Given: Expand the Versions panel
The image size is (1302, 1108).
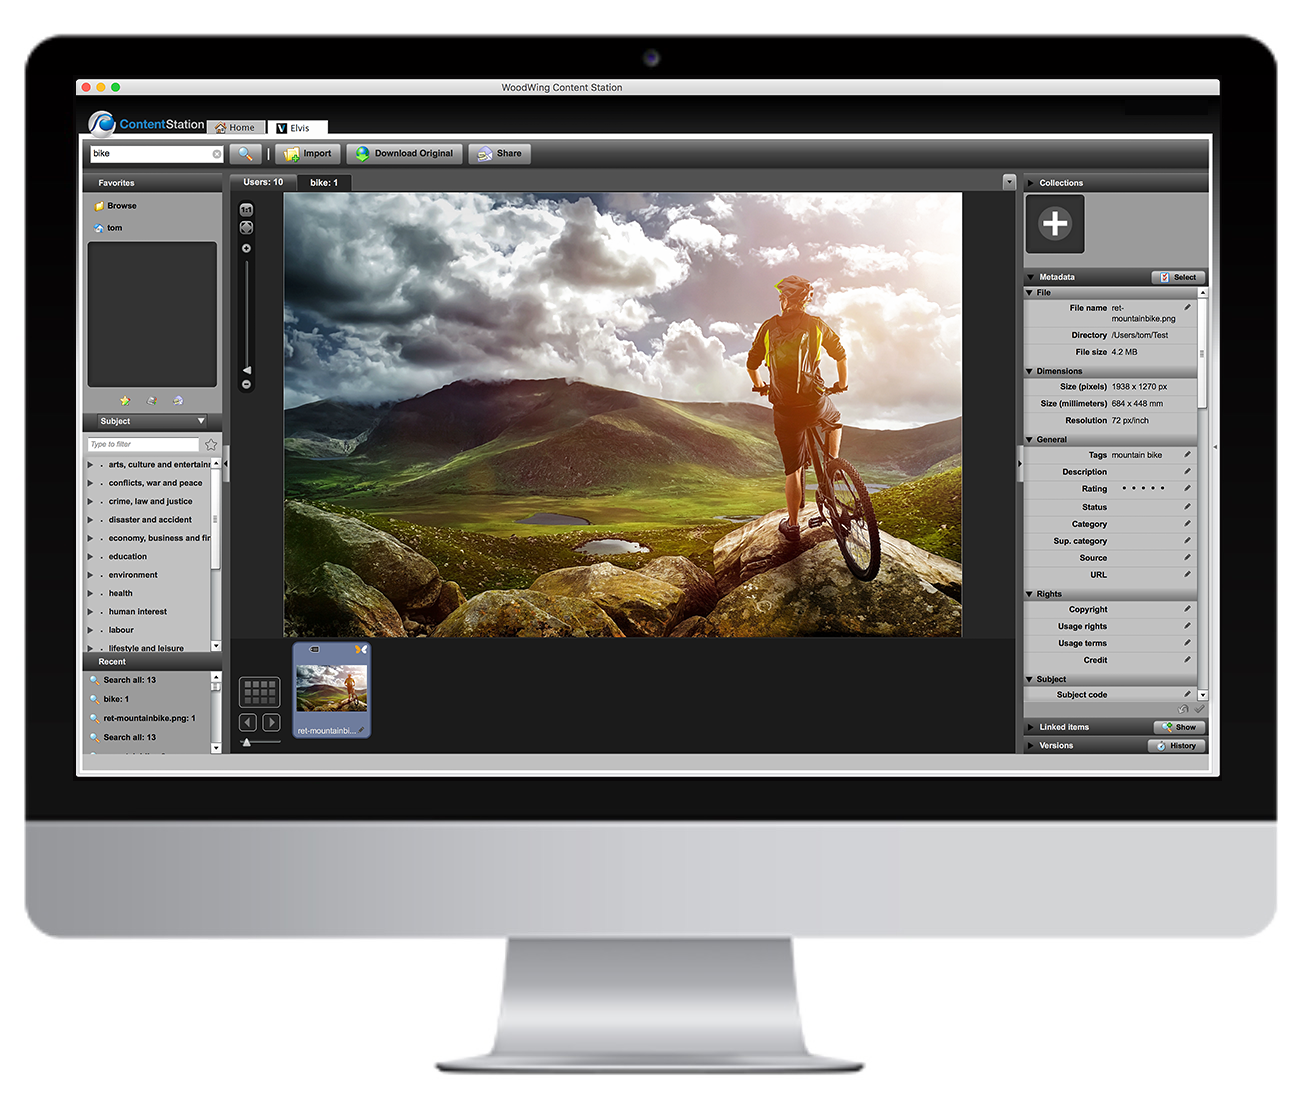Looking at the screenshot, I should pyautogui.click(x=1030, y=746).
